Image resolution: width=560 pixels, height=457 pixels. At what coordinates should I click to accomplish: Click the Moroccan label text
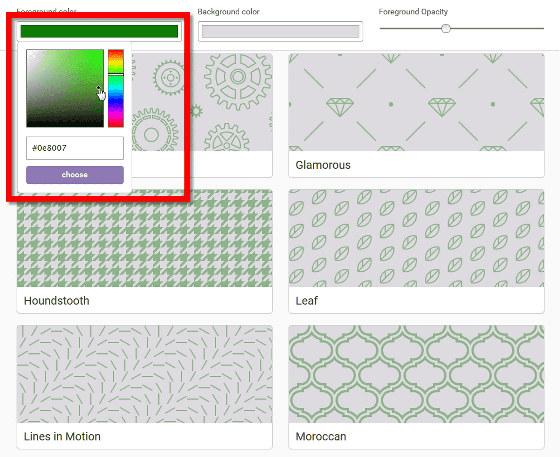(321, 436)
